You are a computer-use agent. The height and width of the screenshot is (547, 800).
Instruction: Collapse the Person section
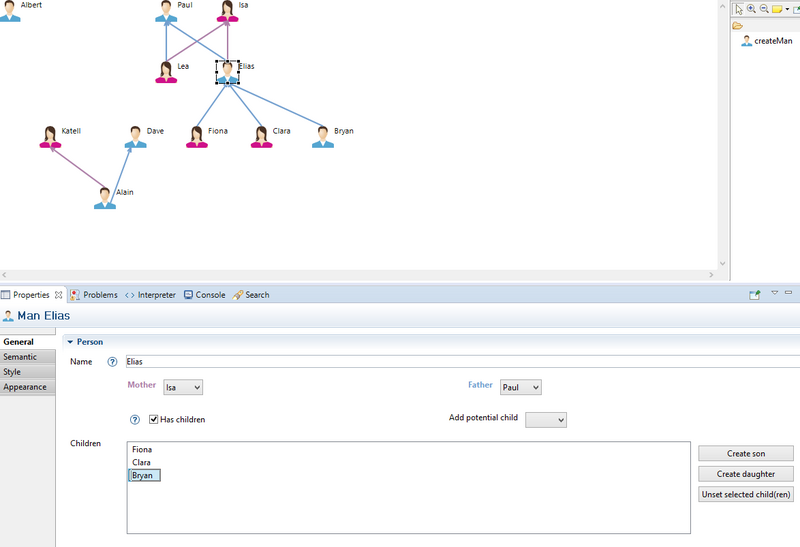70,342
